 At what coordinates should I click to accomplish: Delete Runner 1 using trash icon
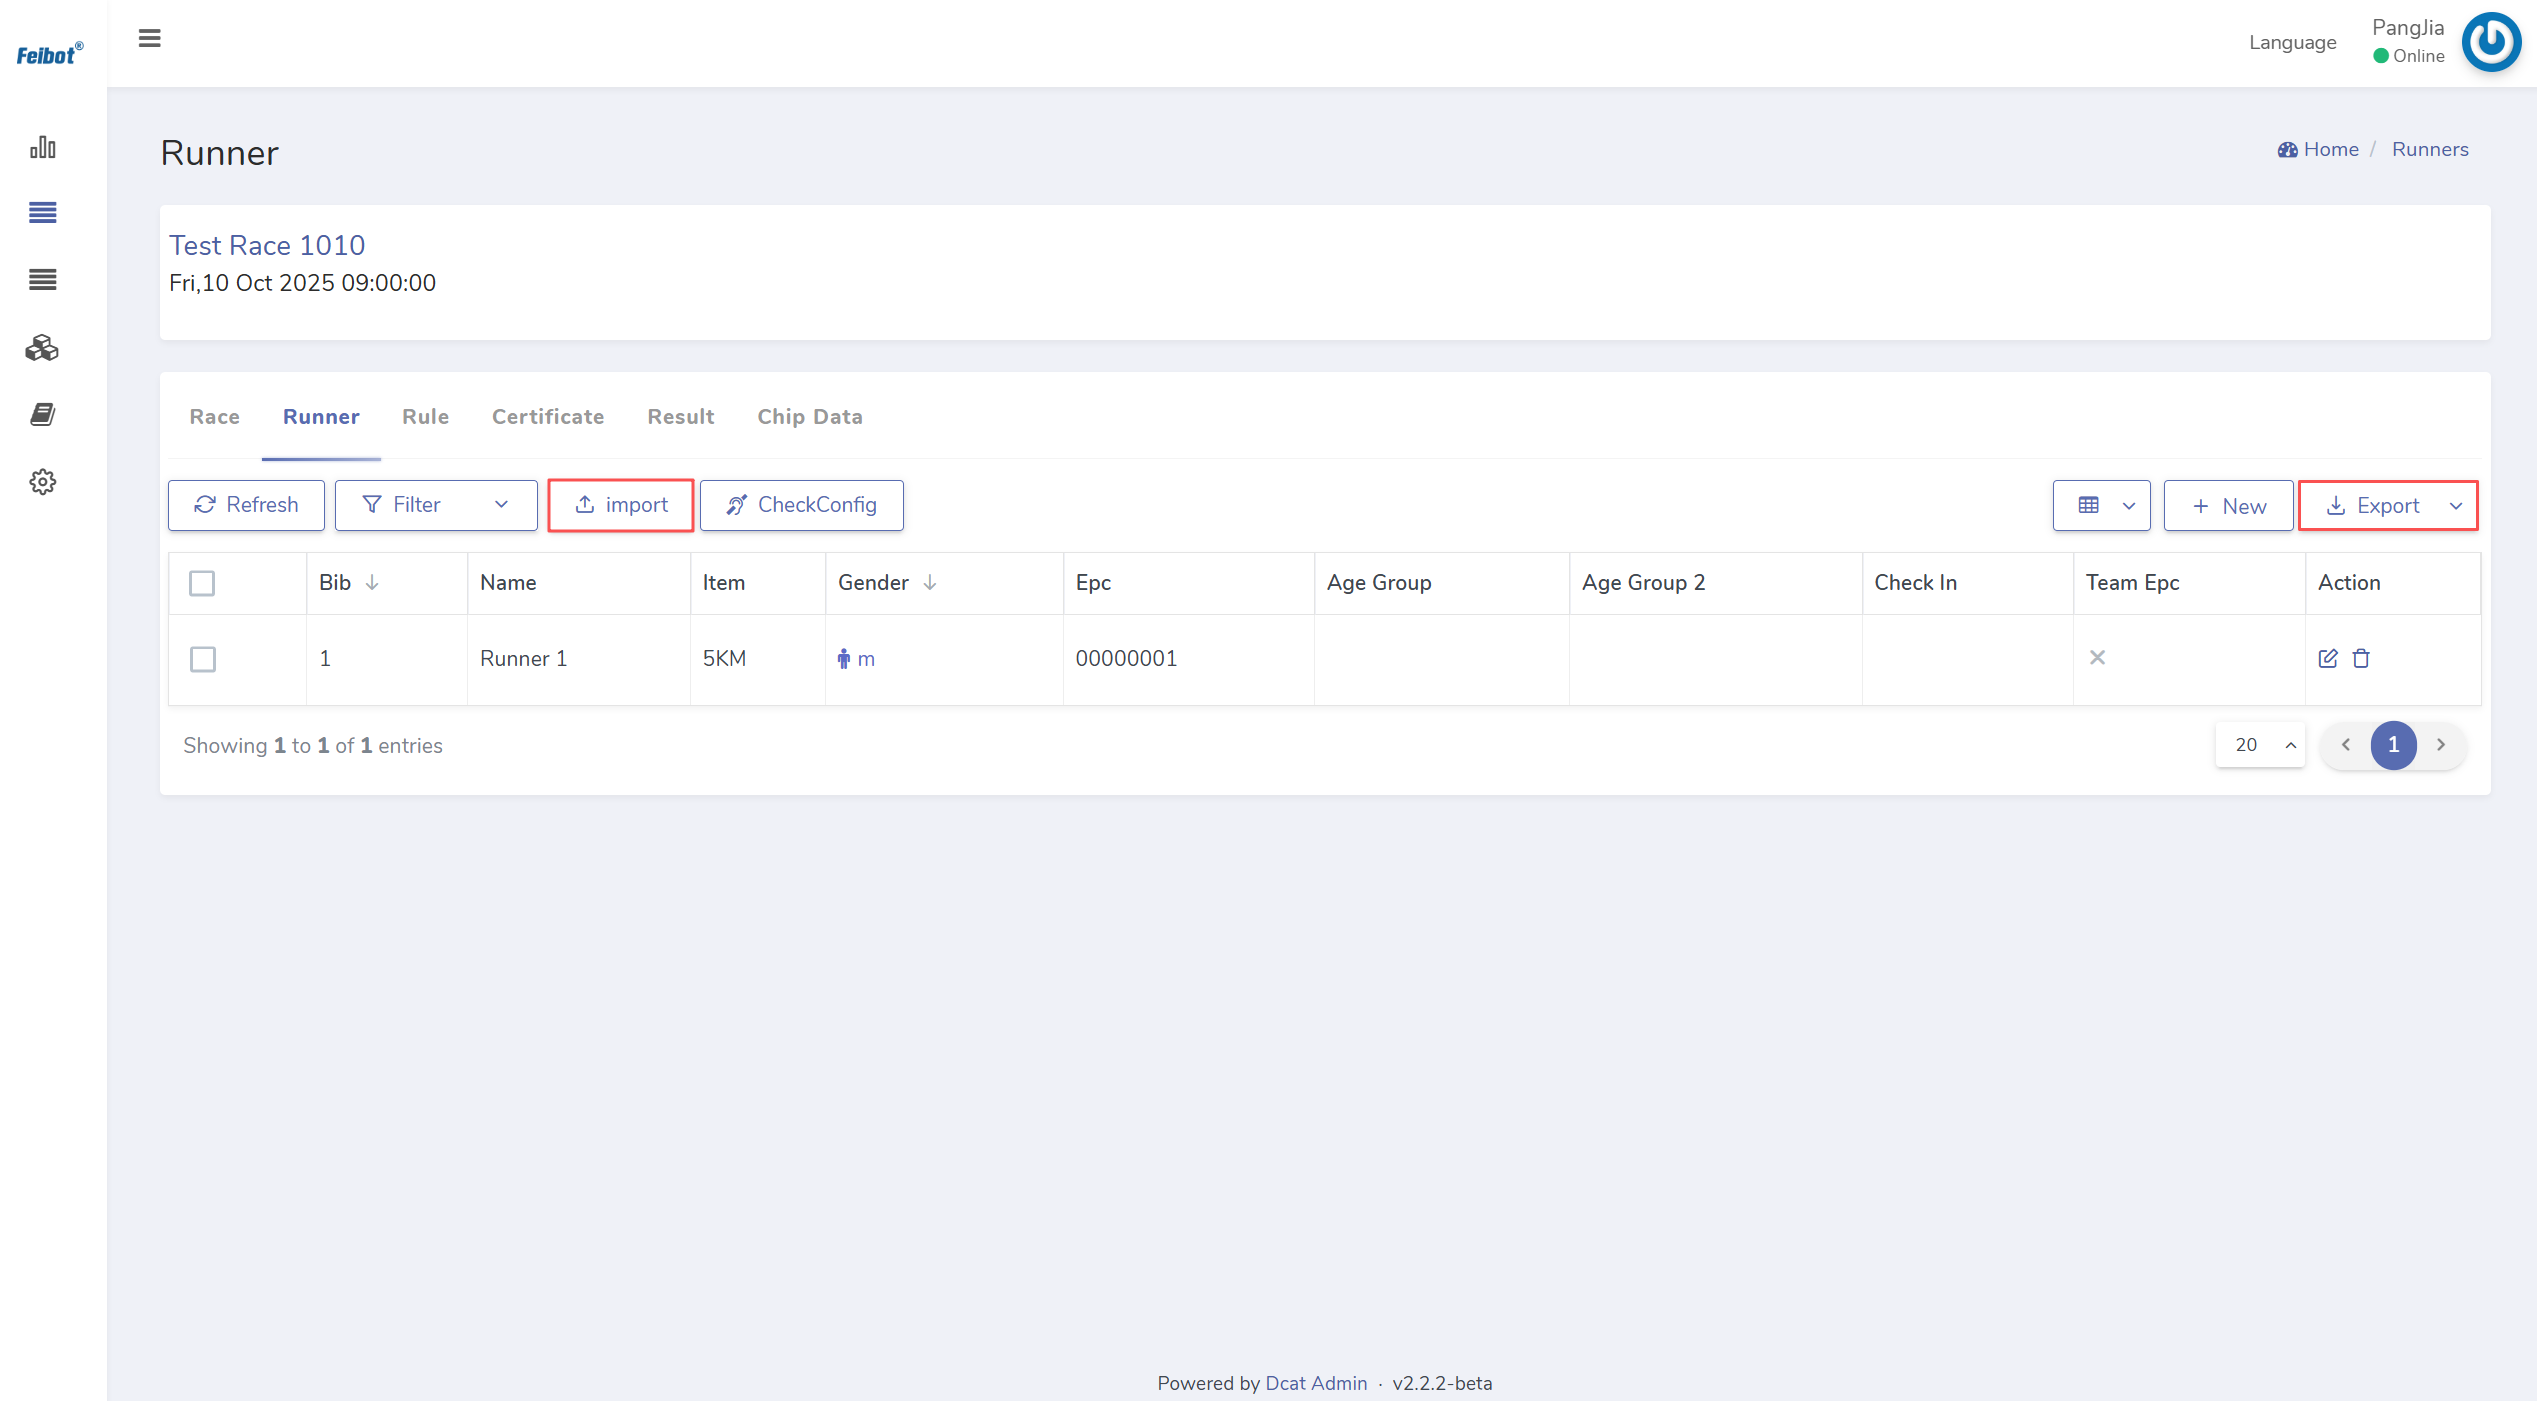pyautogui.click(x=2361, y=658)
